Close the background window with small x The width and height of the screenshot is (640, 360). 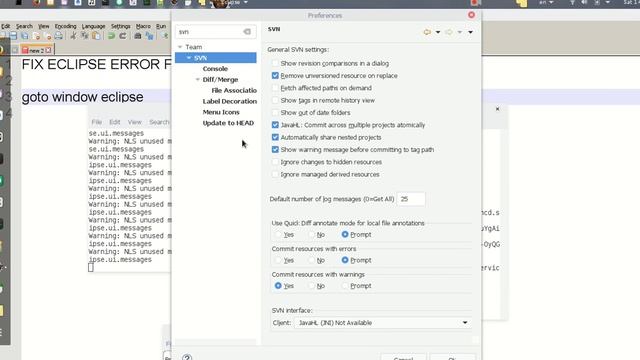coord(497,109)
